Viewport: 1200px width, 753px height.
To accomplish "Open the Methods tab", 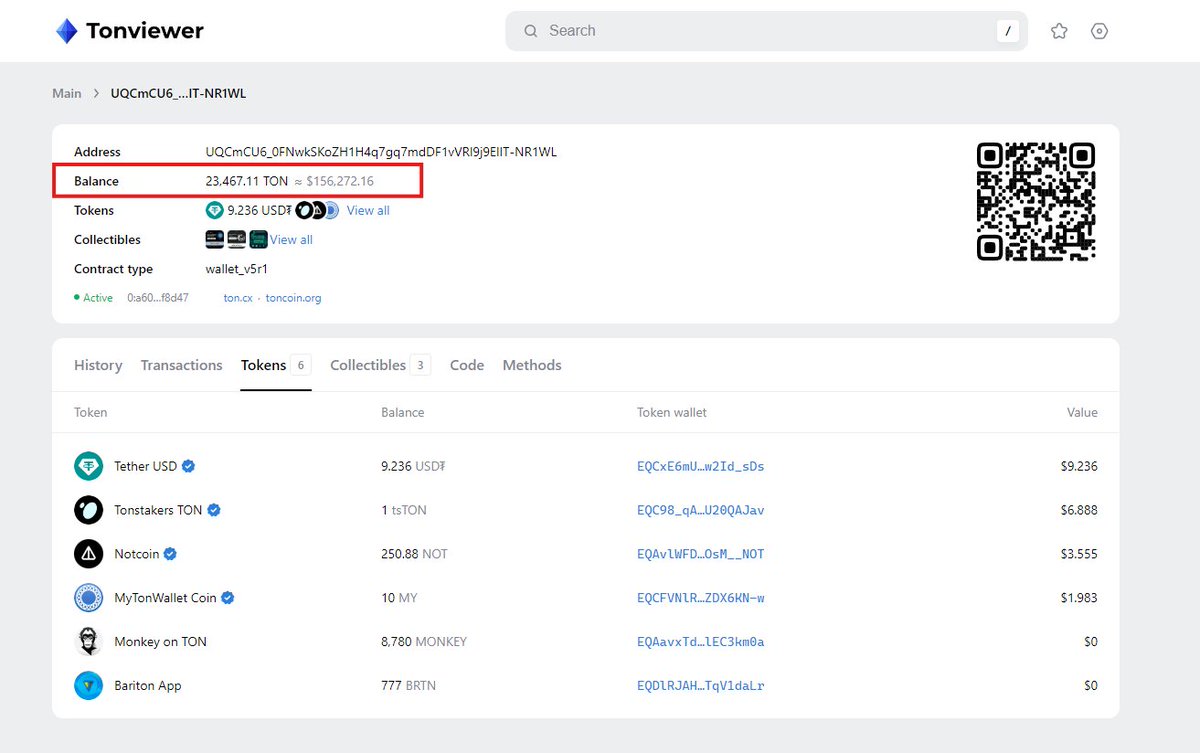I will (x=532, y=365).
